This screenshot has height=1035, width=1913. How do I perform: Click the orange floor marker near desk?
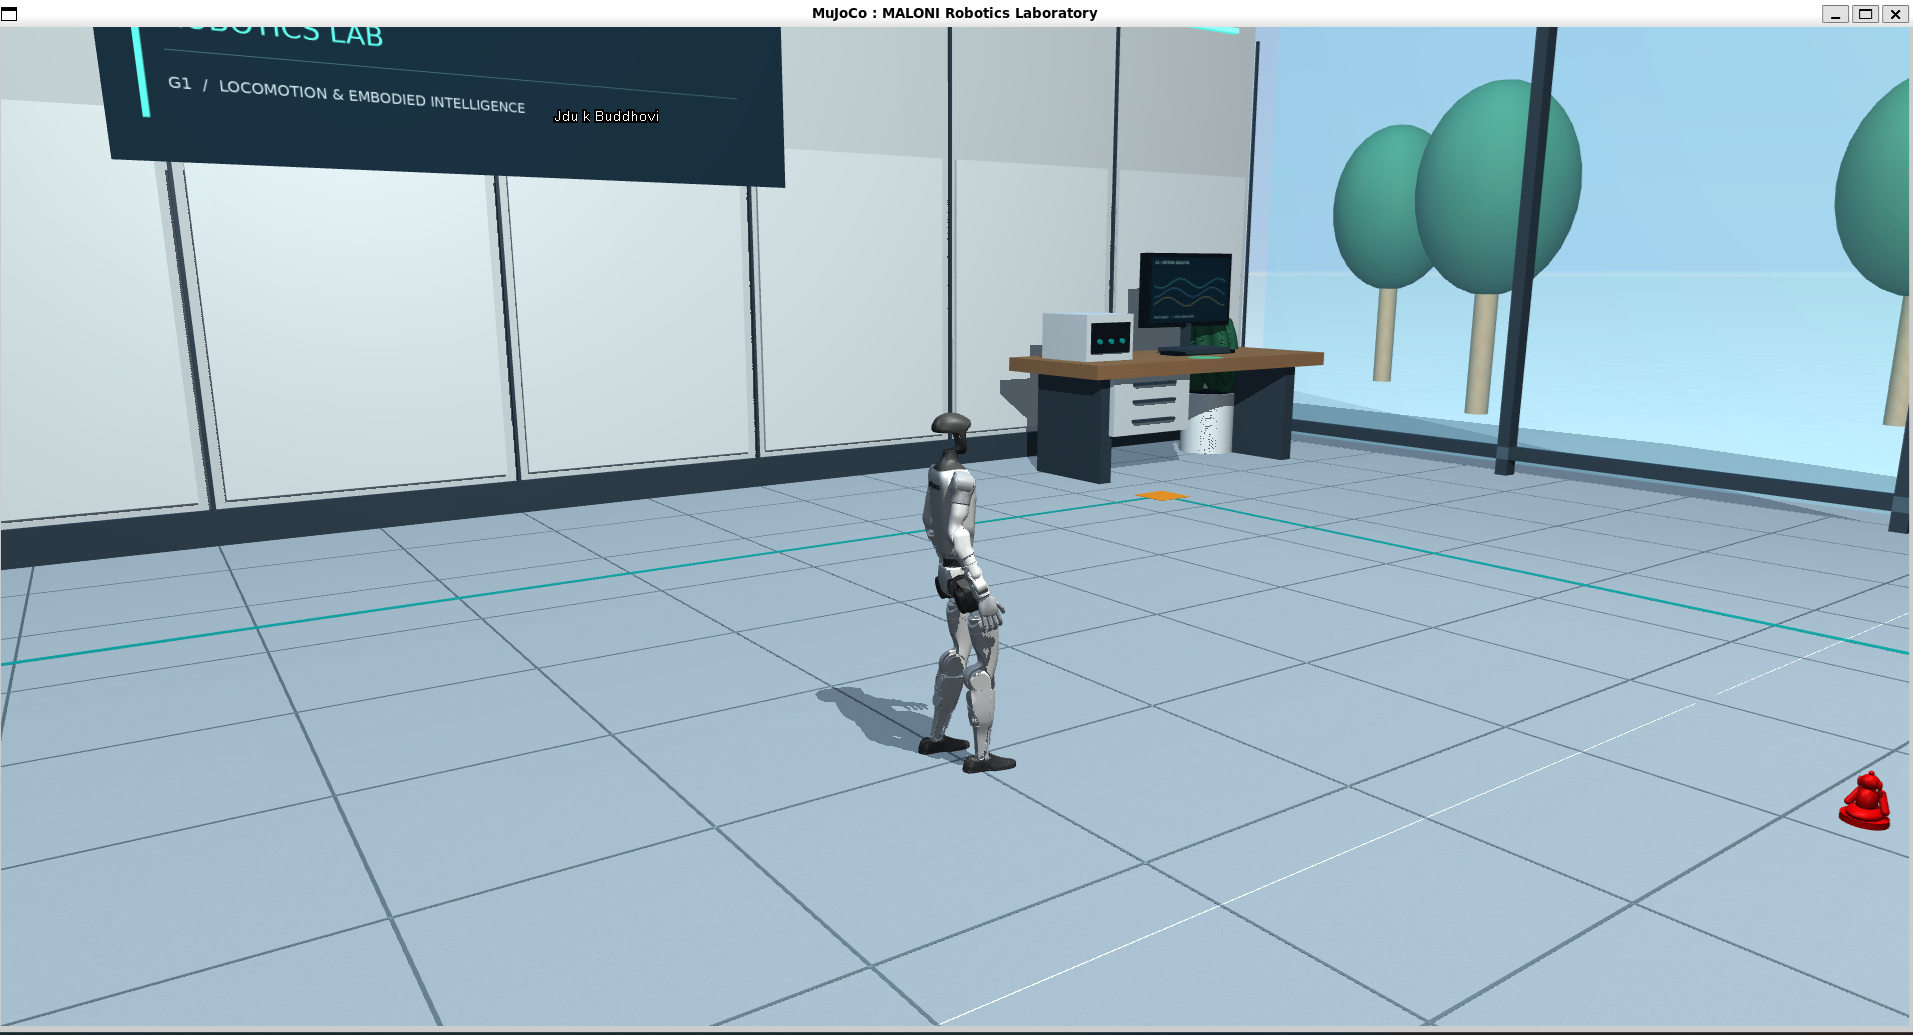[1161, 496]
